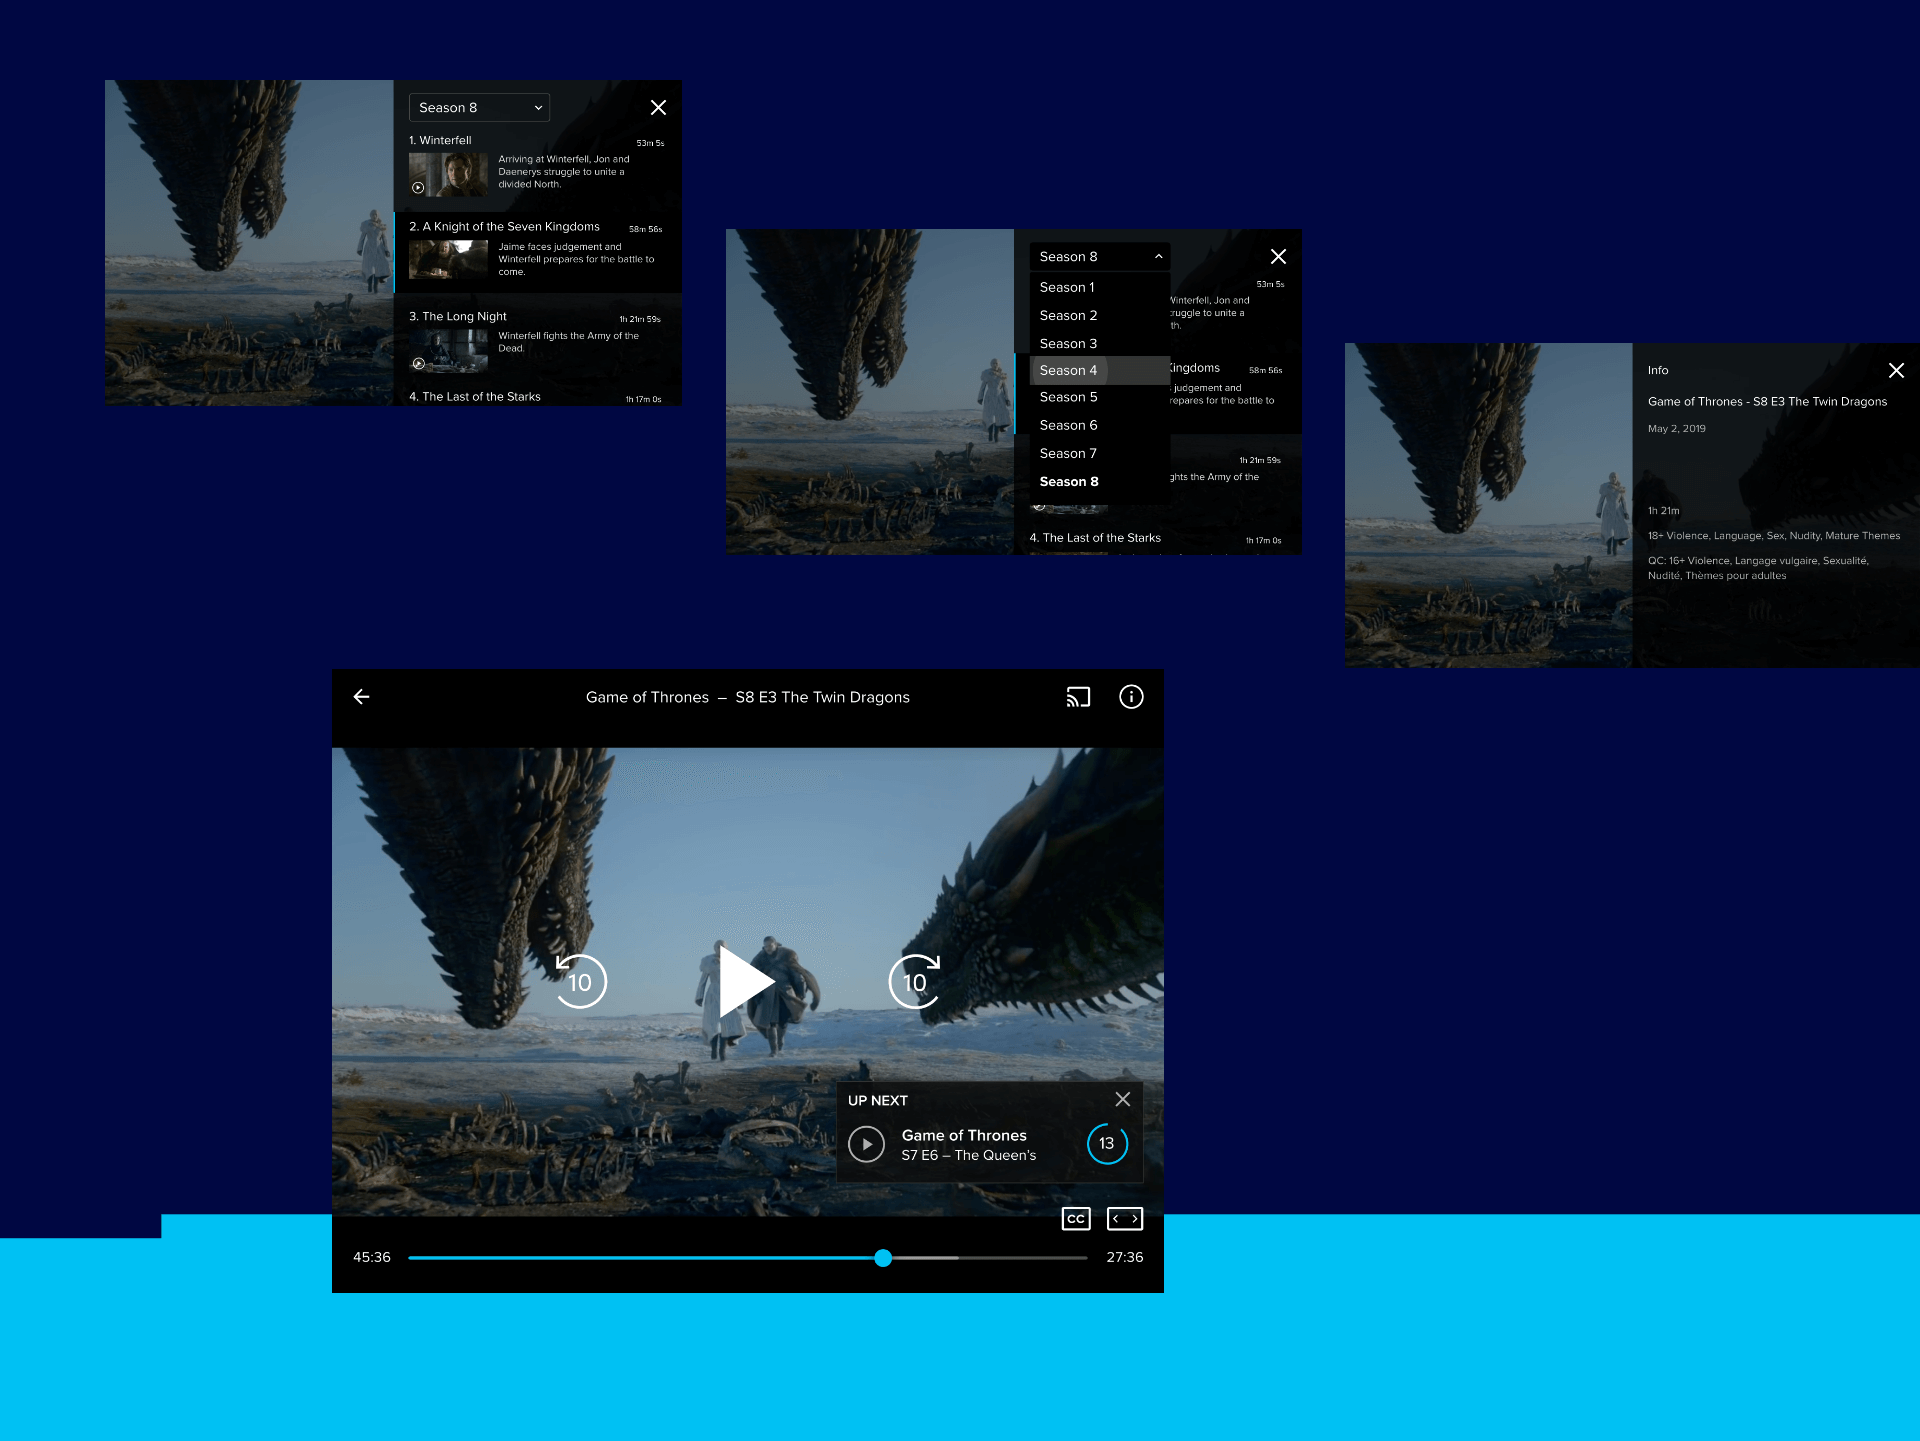Open the episode info icon
This screenshot has height=1441, width=1920.
coord(1131,697)
